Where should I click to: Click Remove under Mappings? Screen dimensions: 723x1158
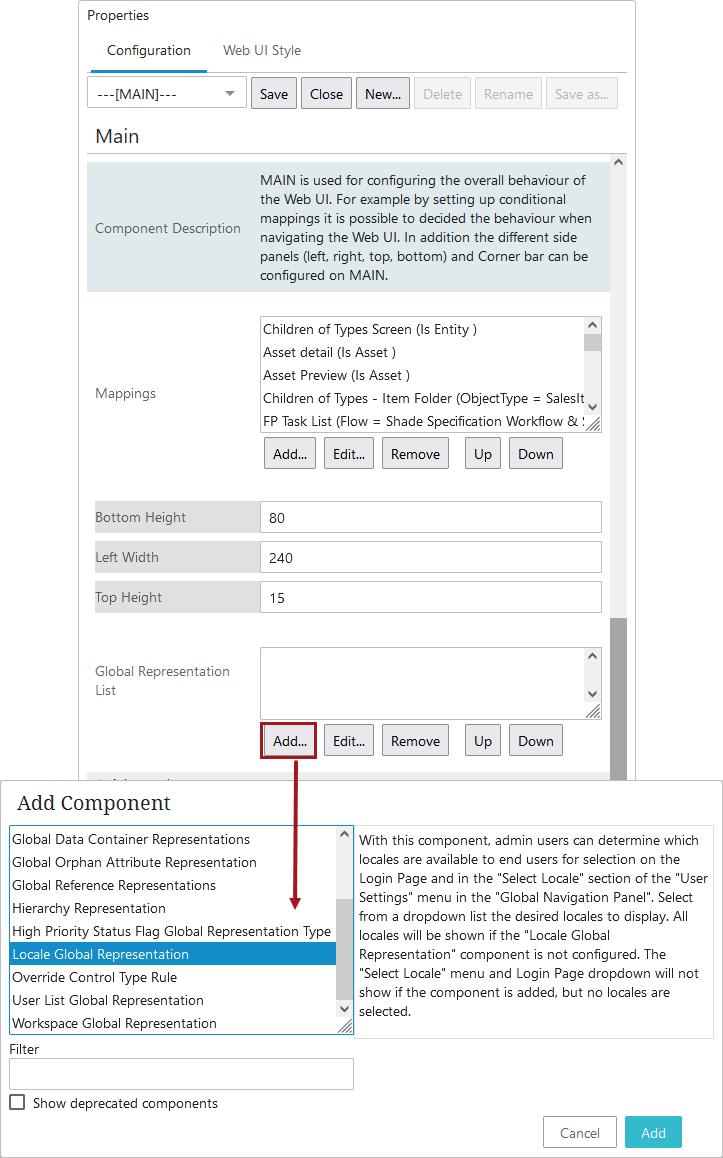[x=415, y=453]
